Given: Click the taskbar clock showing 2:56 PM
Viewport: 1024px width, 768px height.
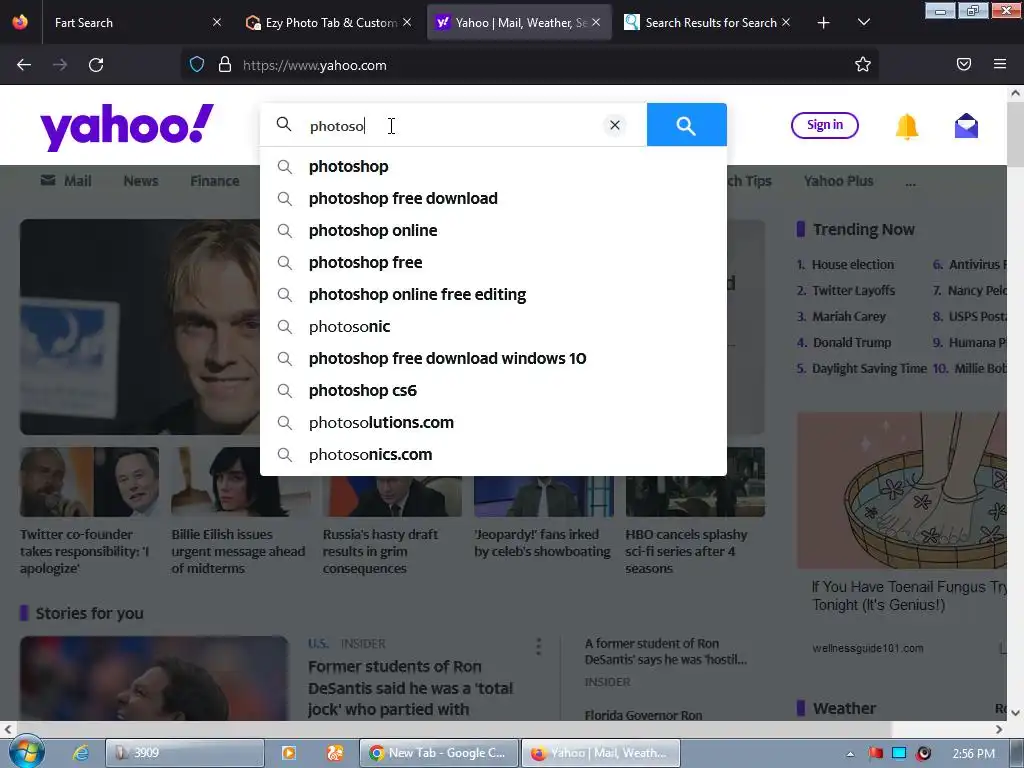Looking at the screenshot, I should (x=974, y=754).
